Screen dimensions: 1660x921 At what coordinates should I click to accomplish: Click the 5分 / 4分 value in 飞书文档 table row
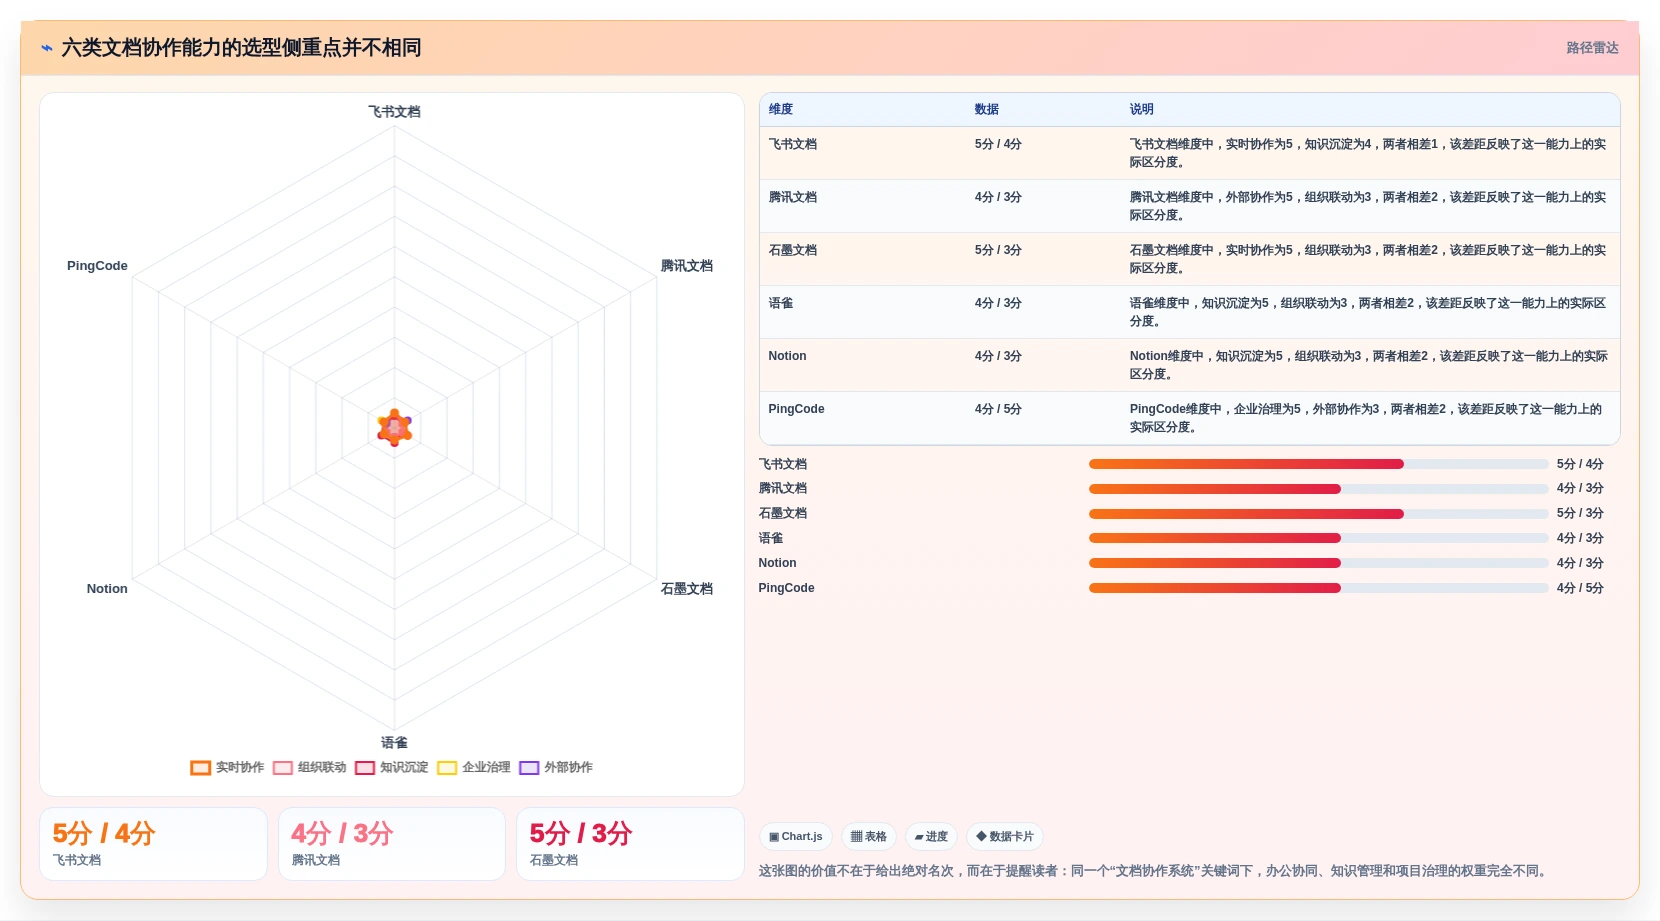pyautogui.click(x=998, y=144)
